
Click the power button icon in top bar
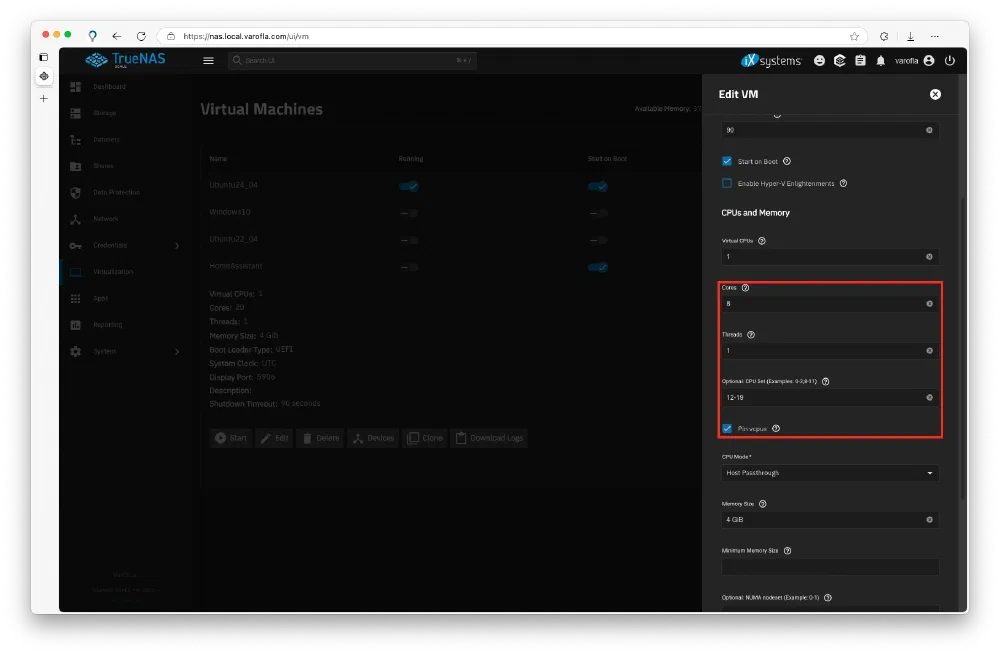click(949, 61)
